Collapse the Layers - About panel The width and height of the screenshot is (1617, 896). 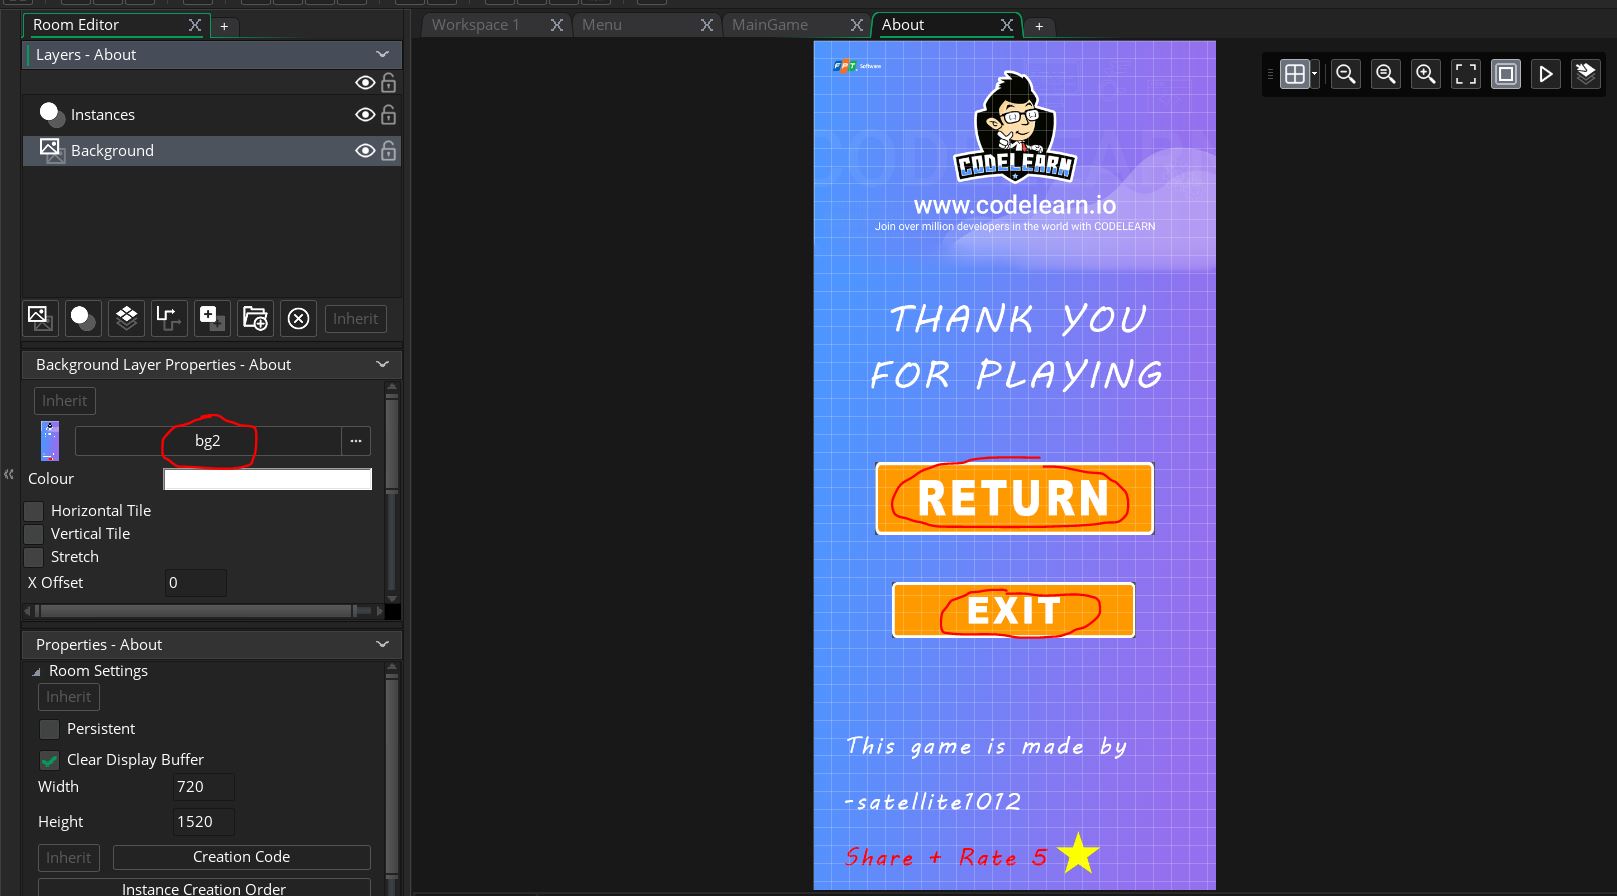point(382,54)
